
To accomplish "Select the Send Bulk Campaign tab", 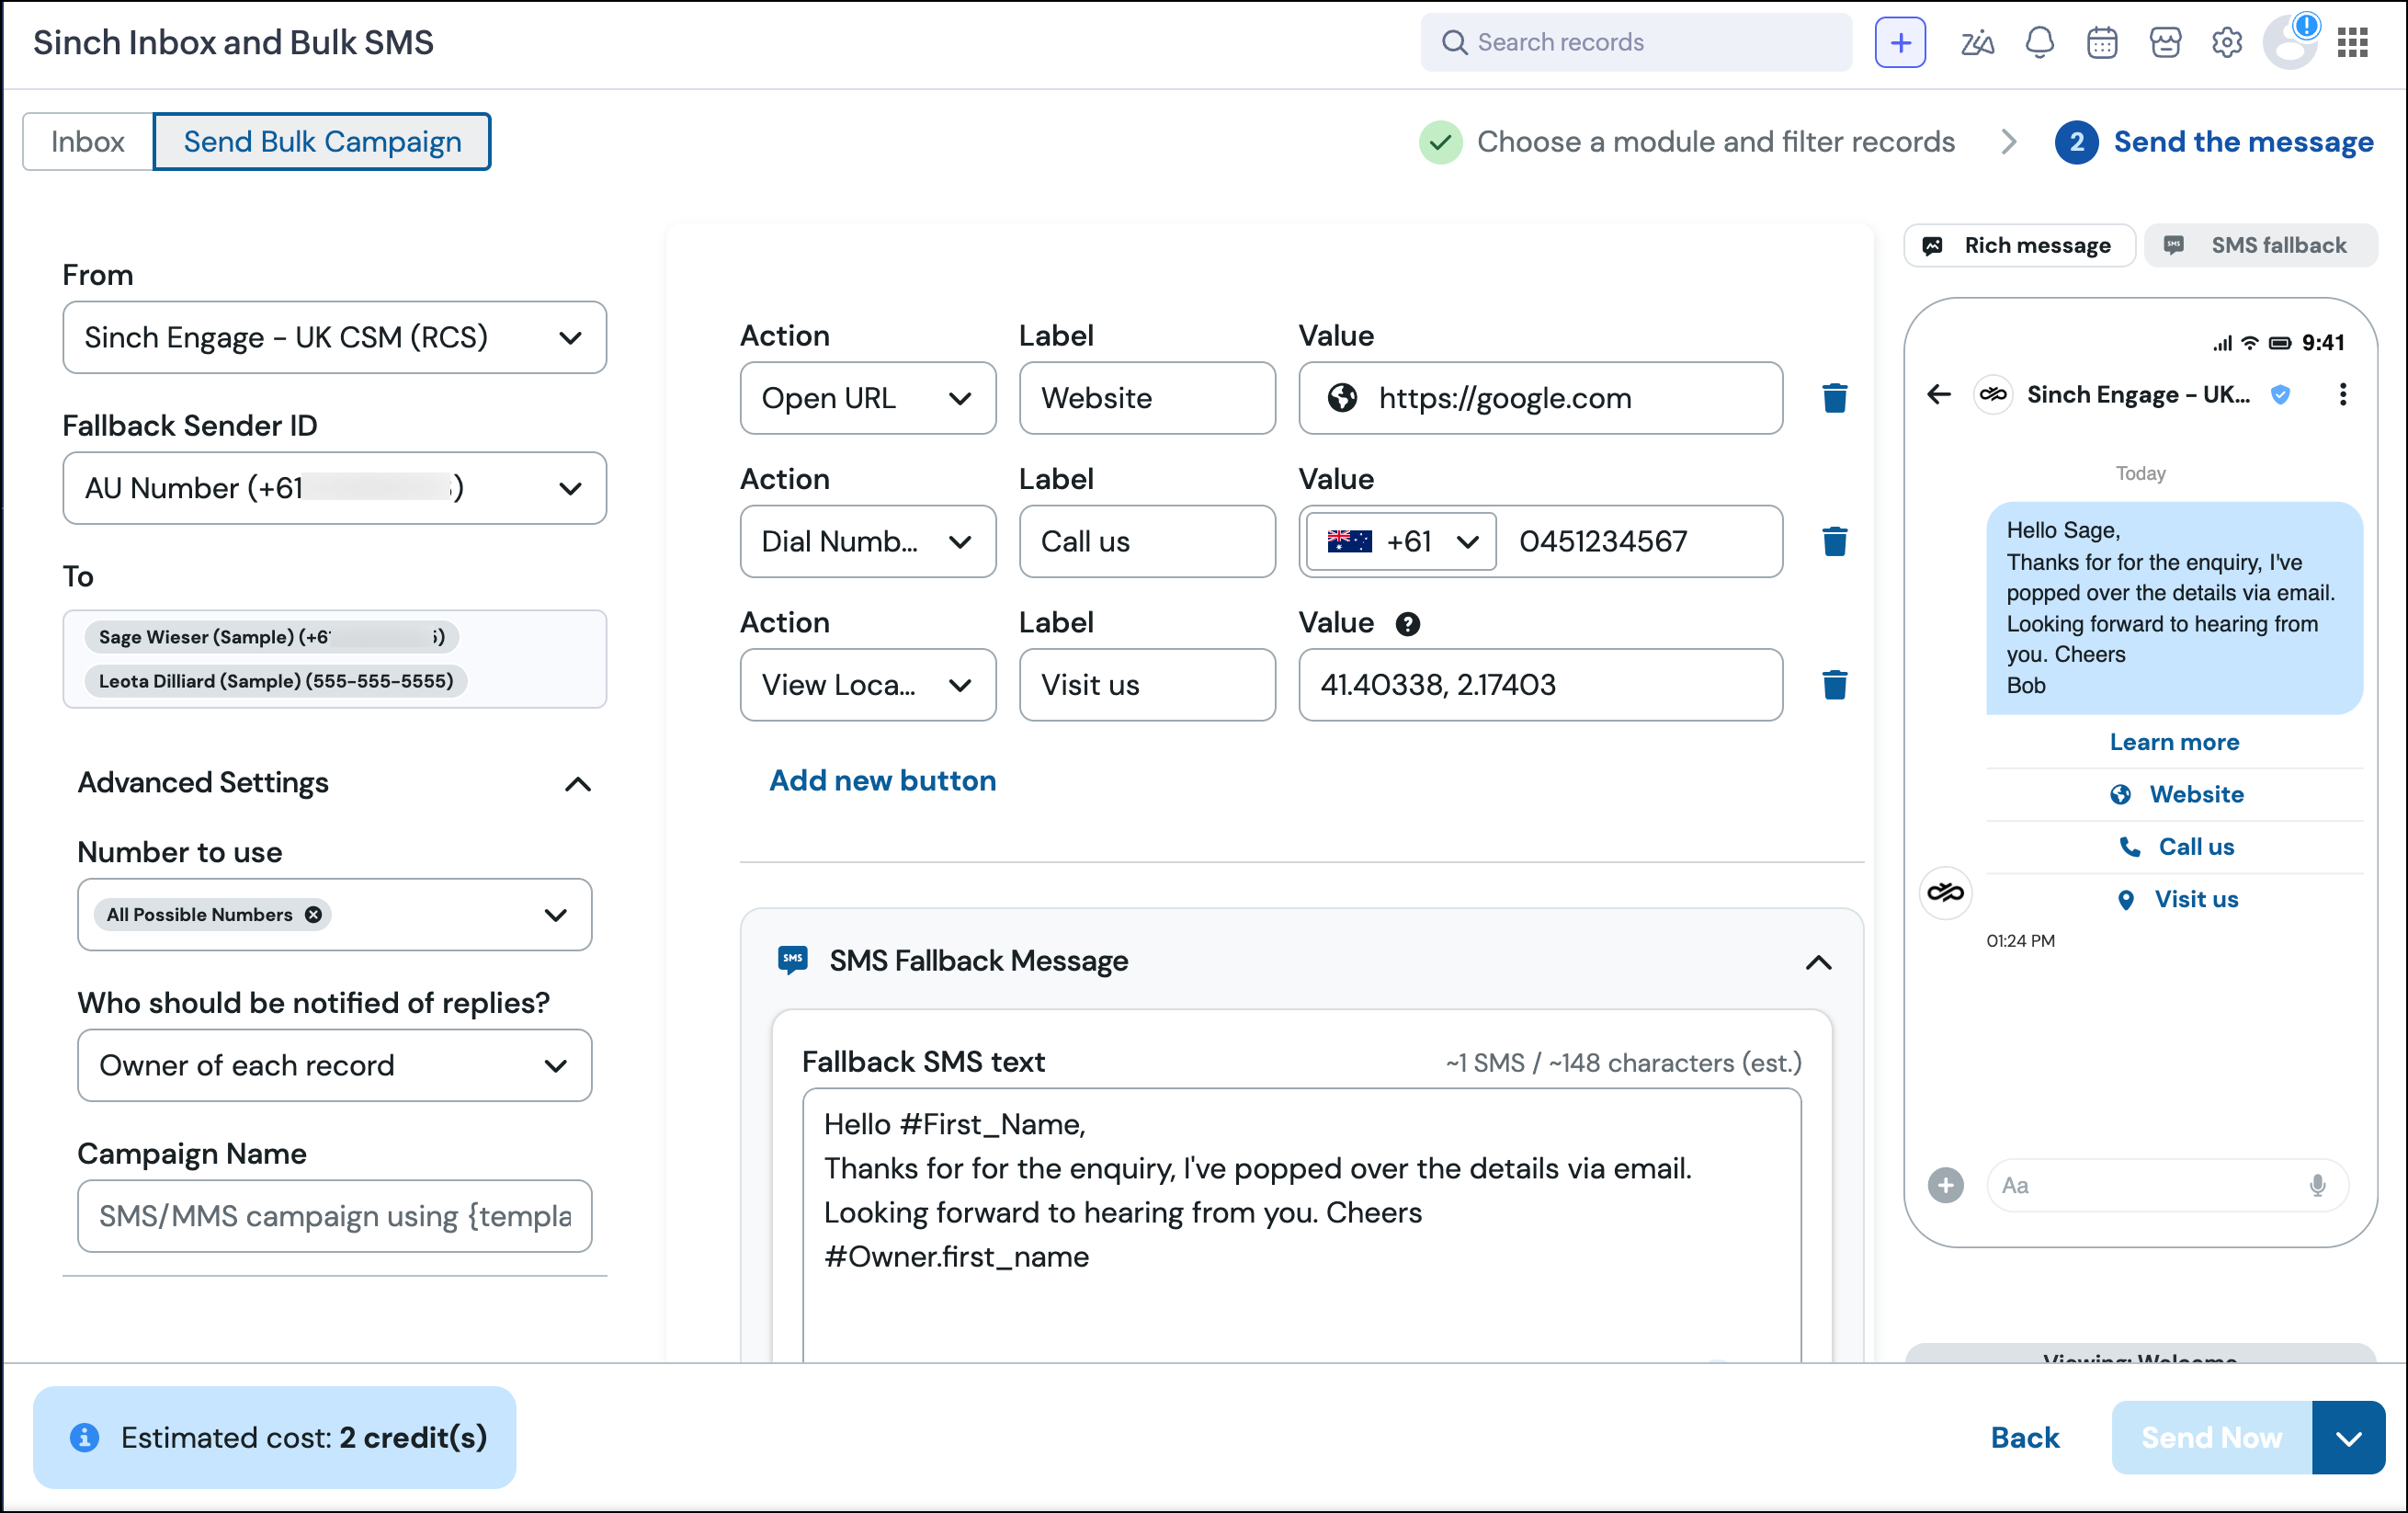I will coord(322,142).
